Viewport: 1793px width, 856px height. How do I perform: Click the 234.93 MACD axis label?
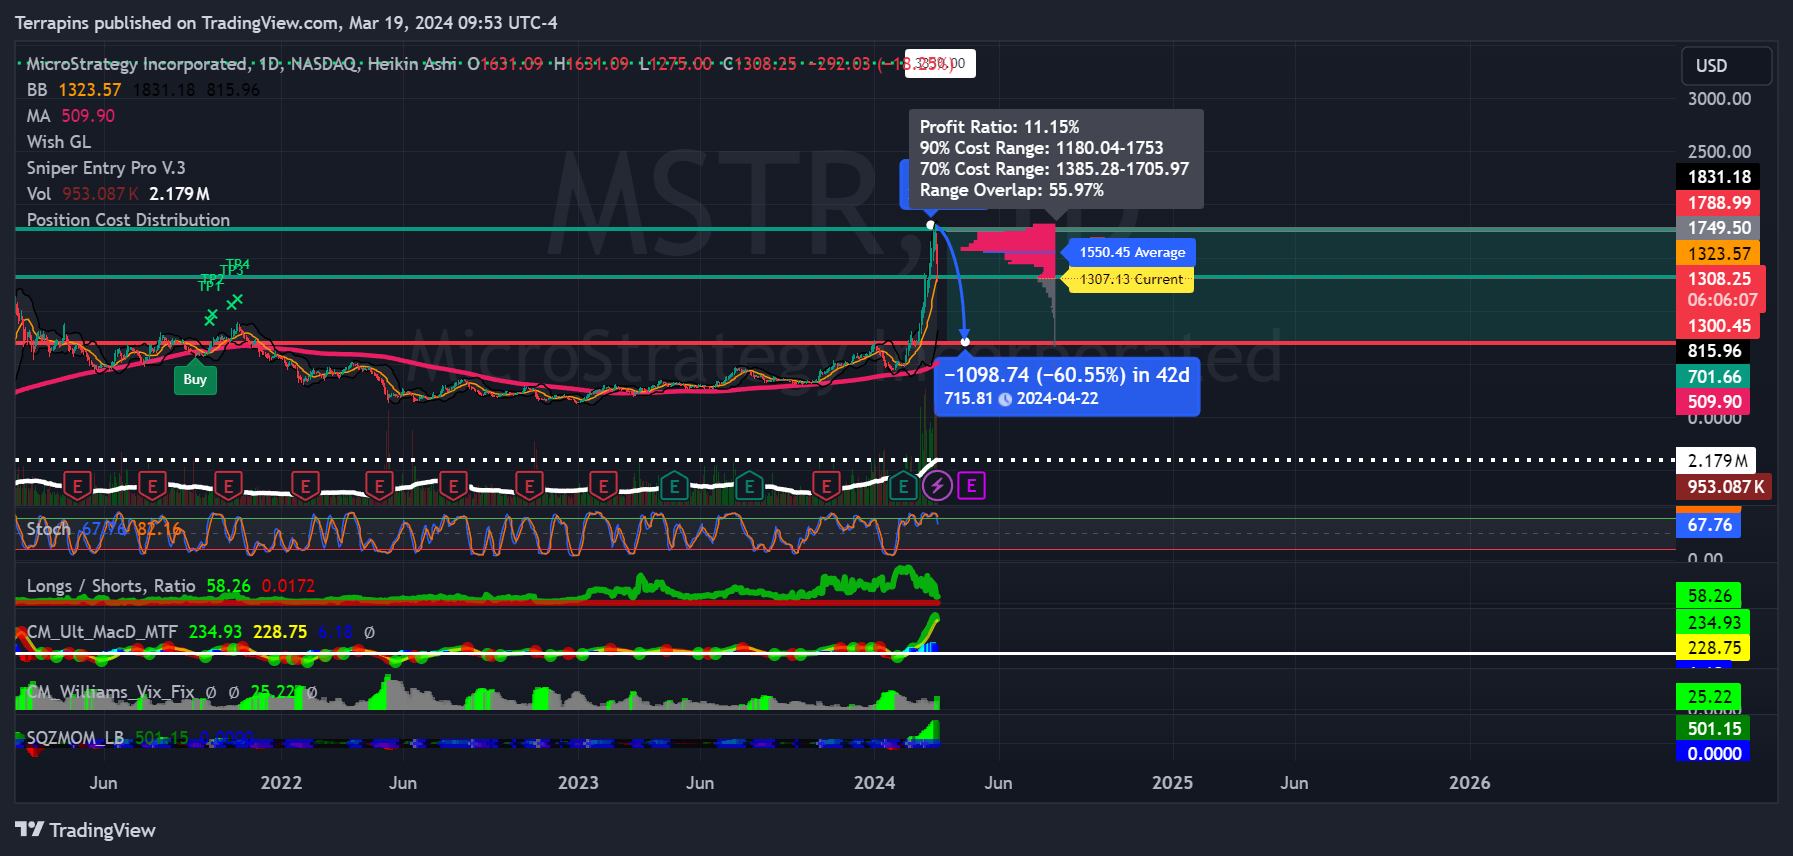point(1713,623)
